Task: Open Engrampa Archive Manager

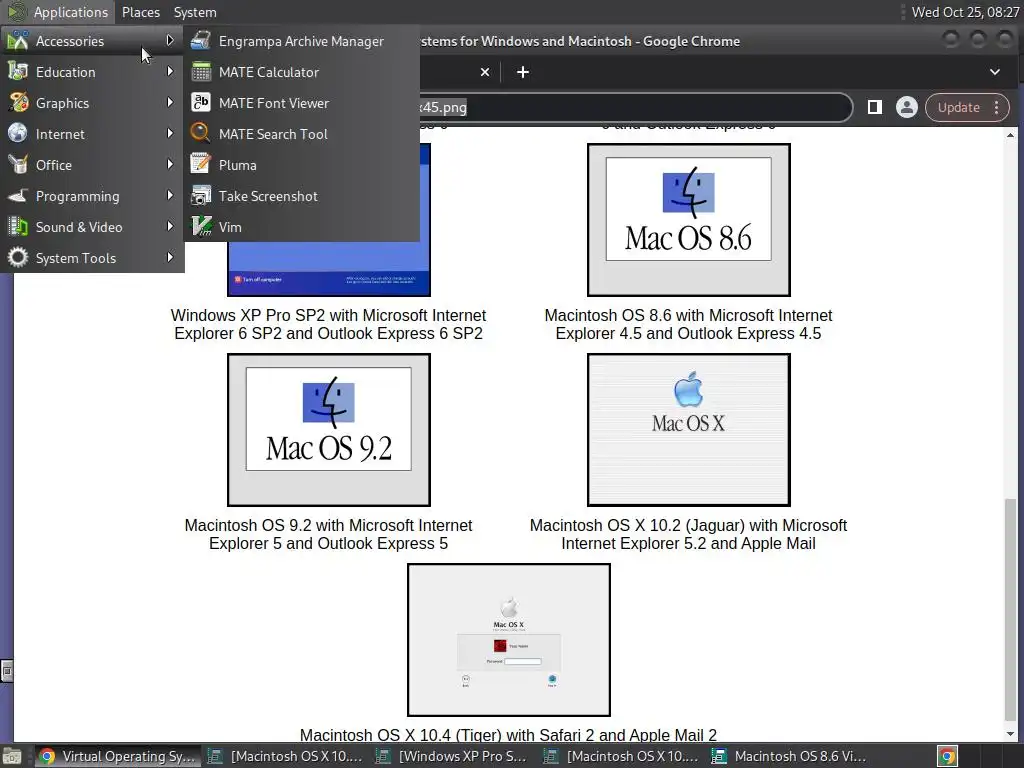Action: (301, 41)
